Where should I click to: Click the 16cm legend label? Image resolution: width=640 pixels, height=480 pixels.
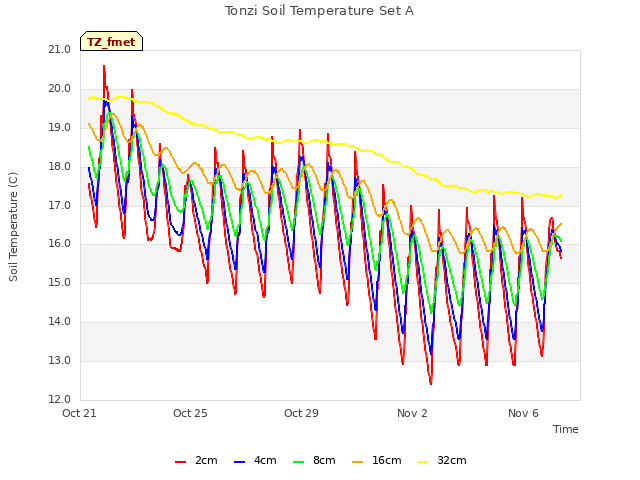coord(387,460)
